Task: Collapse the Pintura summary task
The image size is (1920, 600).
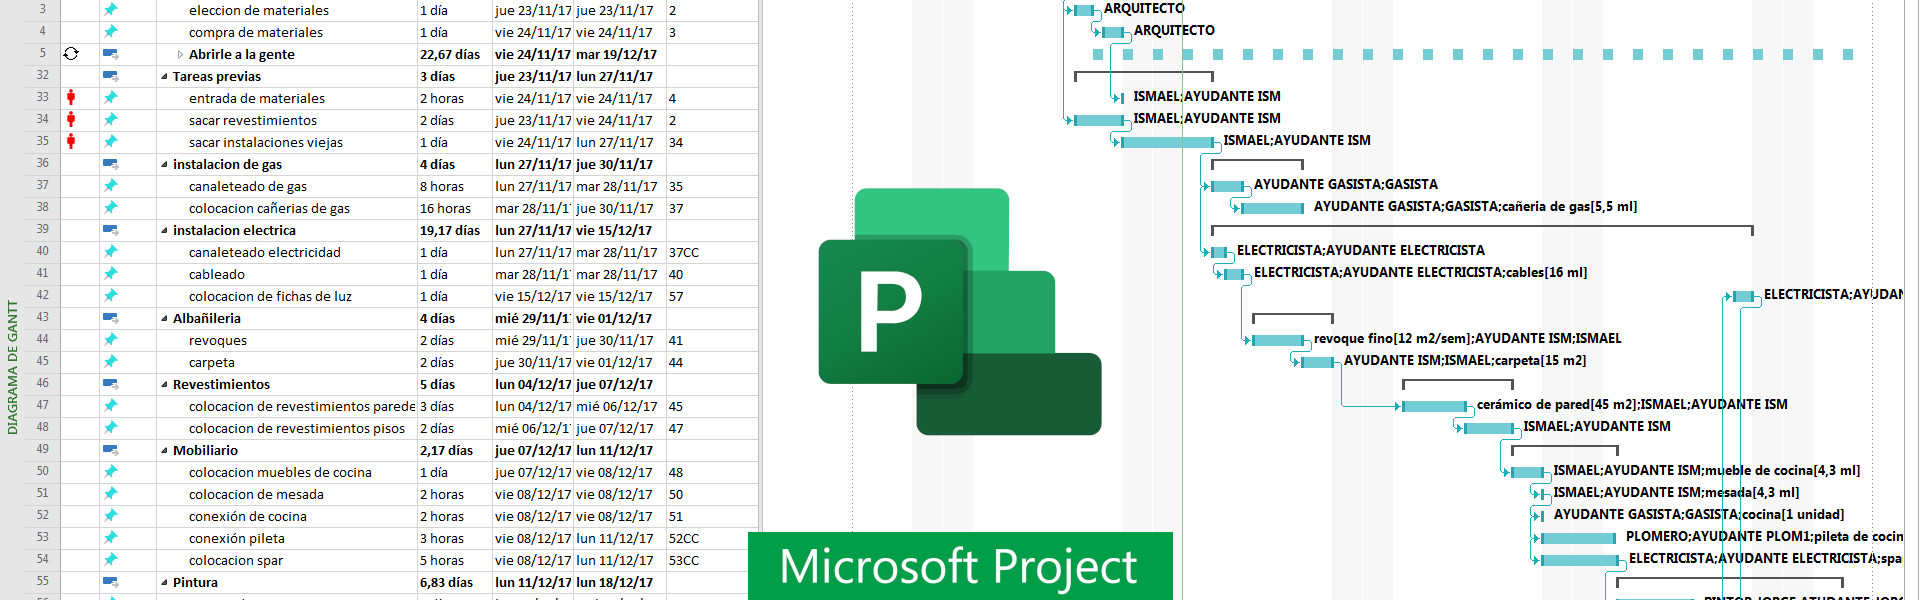Action: 164,583
